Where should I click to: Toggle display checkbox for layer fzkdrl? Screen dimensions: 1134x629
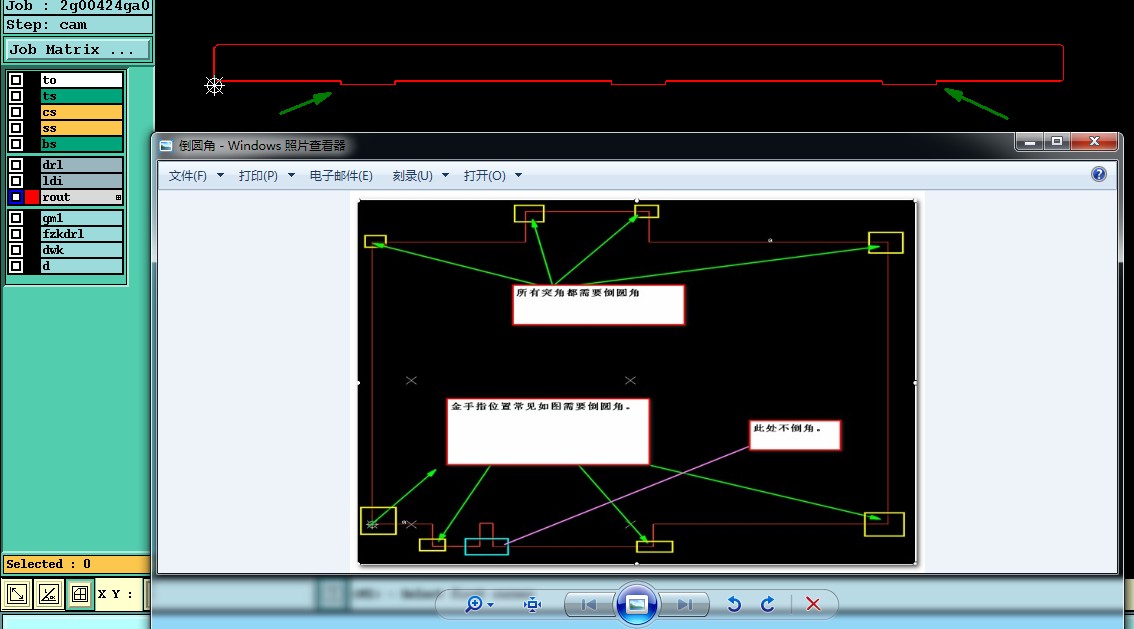click(16, 234)
